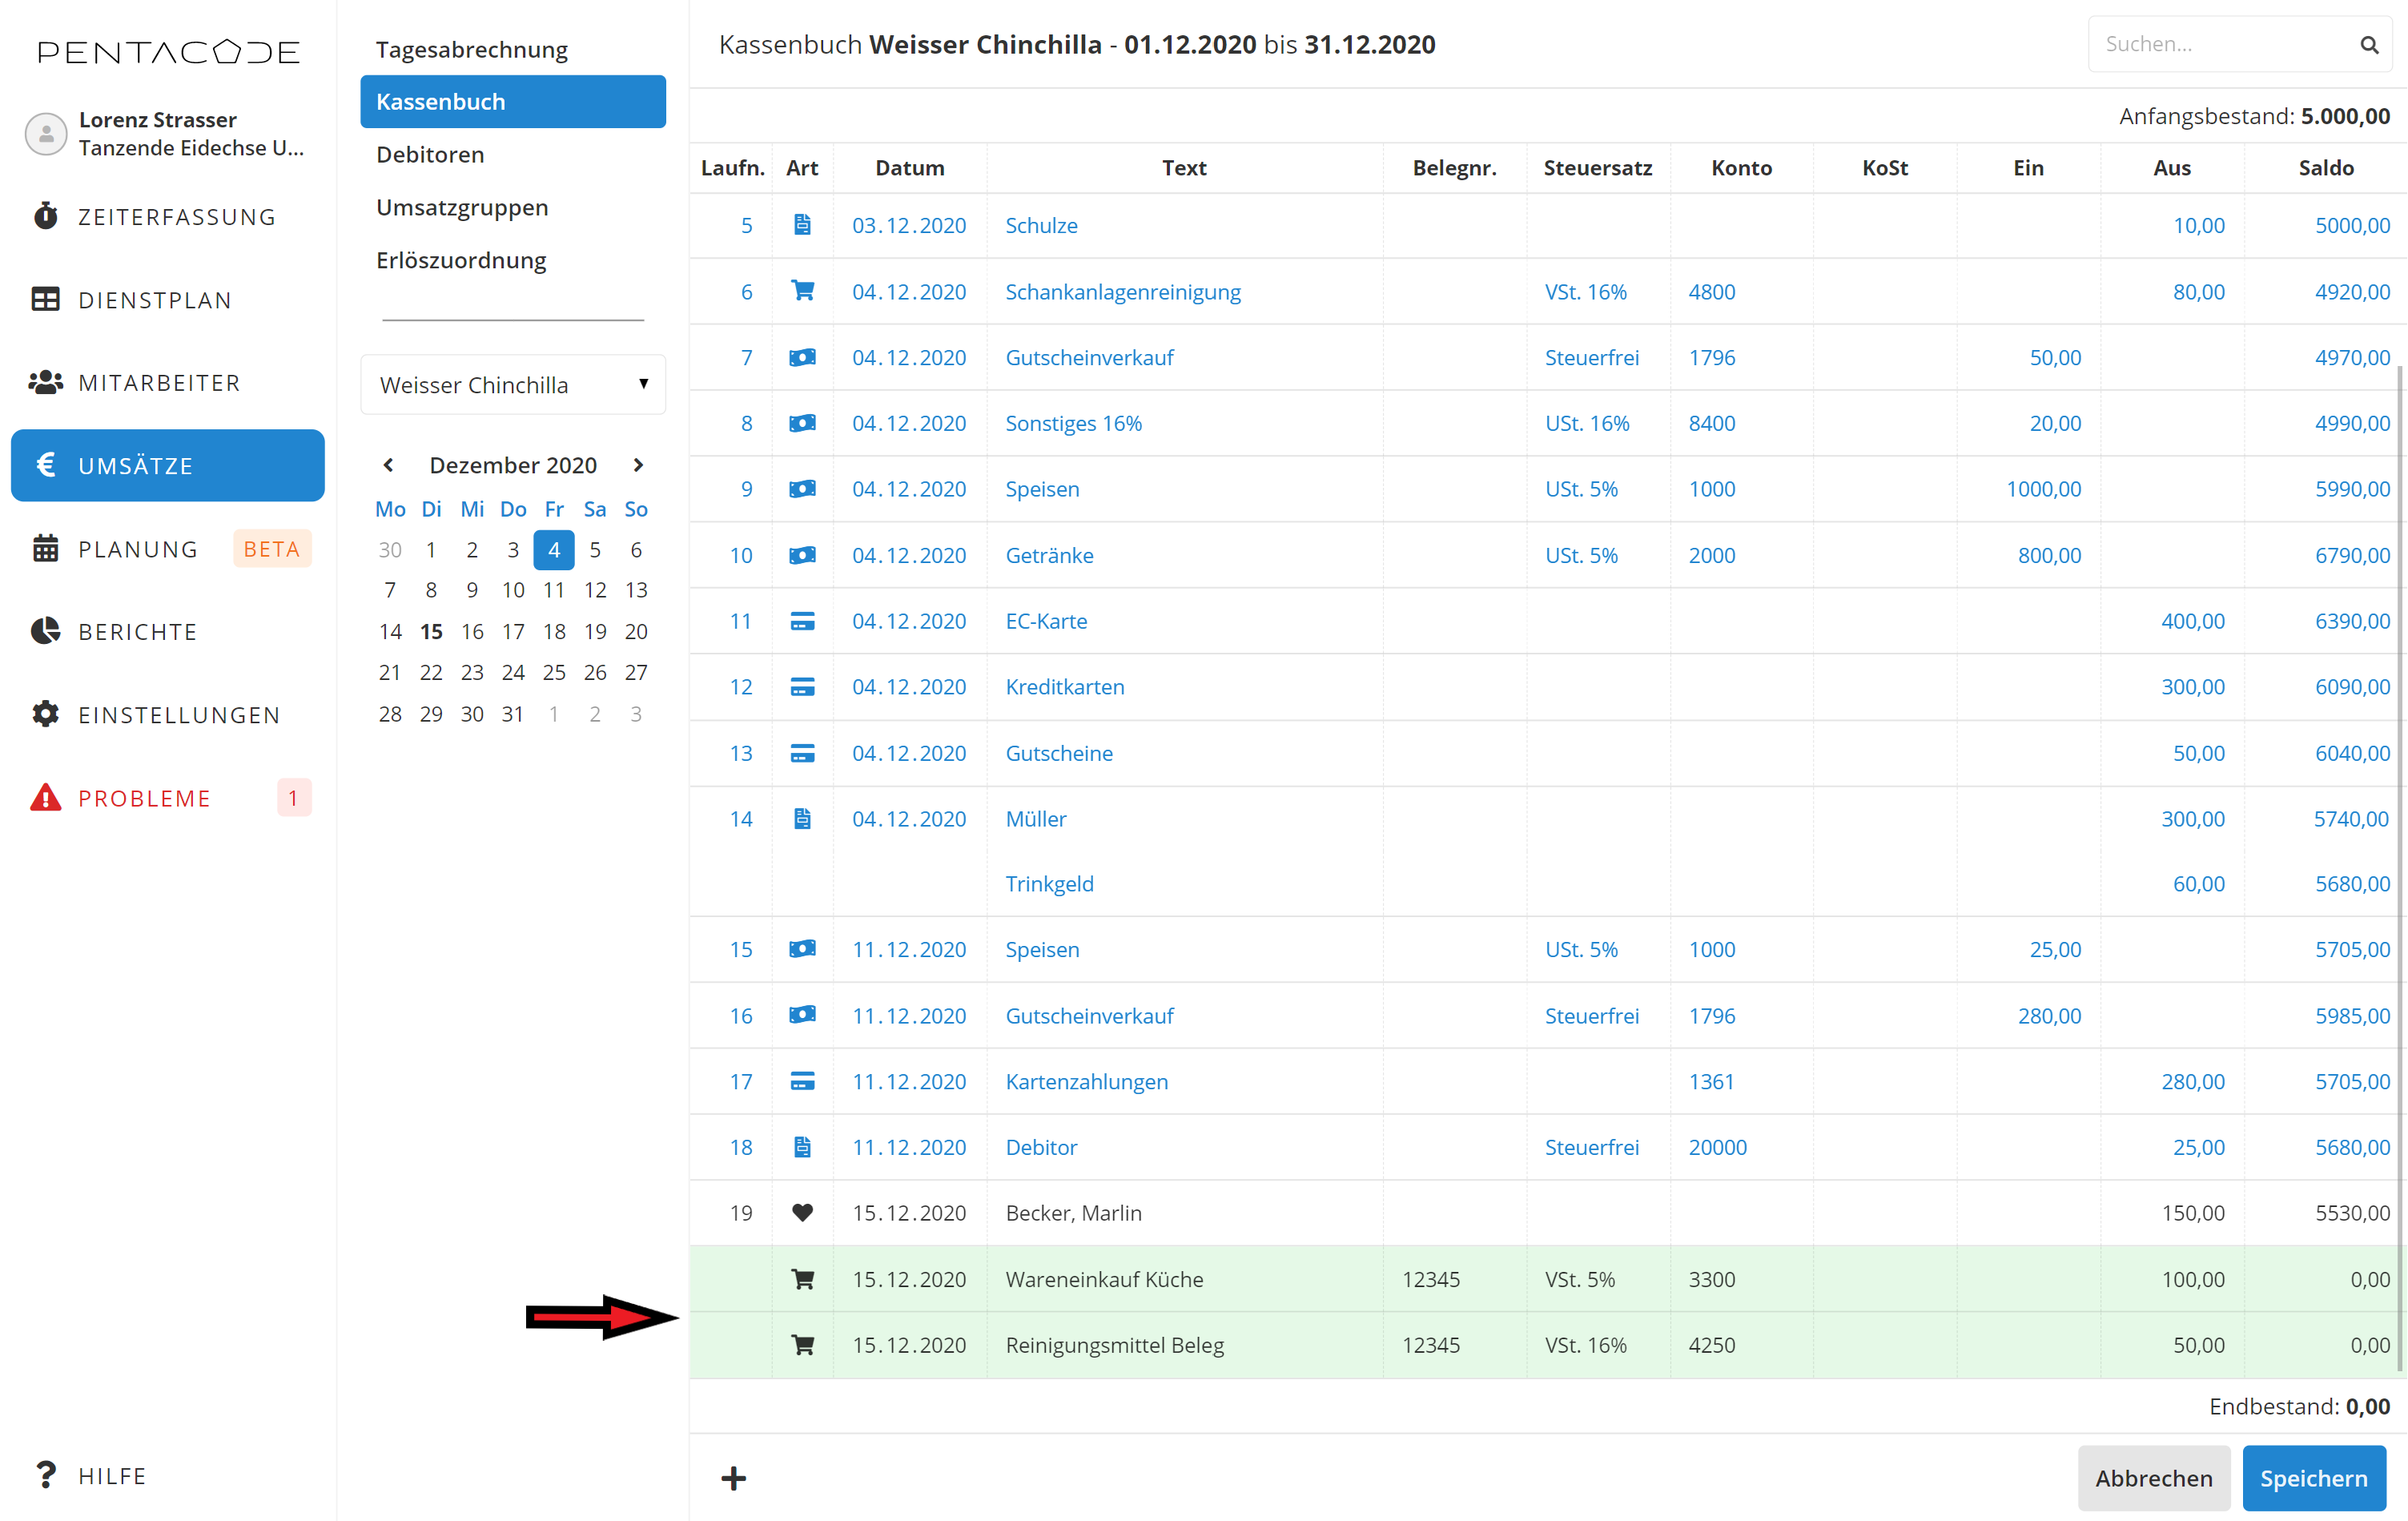Go to next month in calendar
Screen dimensions: 2408x1521
(638, 465)
